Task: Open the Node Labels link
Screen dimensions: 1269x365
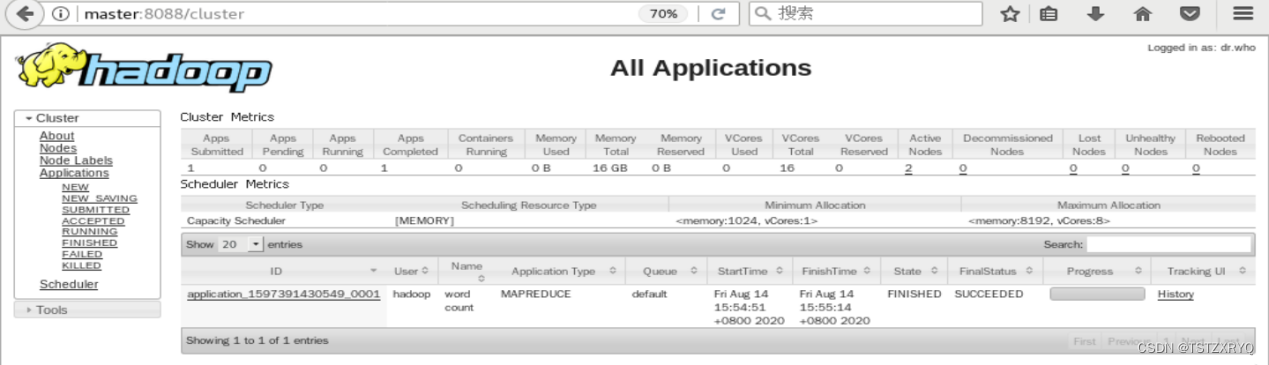Action: 76,160
